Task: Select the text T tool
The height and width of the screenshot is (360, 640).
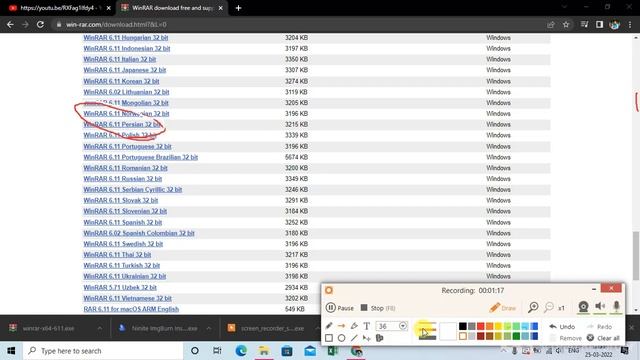Action: click(367, 326)
